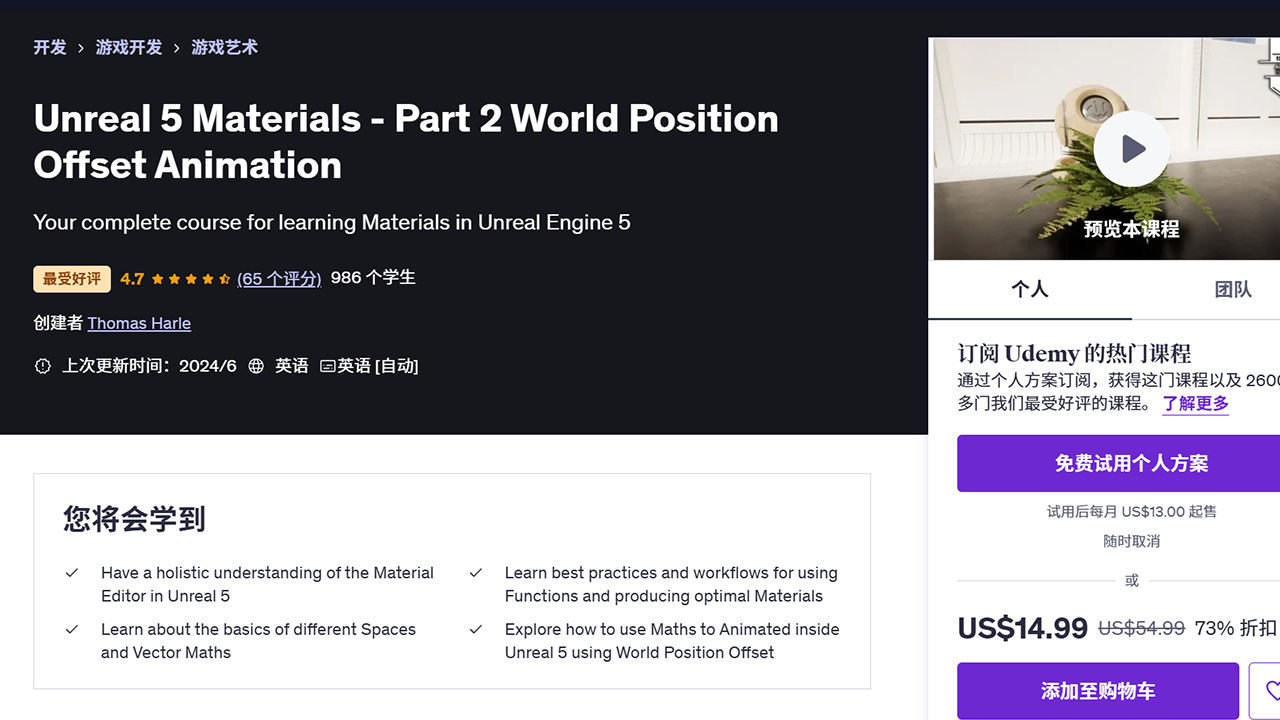Image resolution: width=1280 pixels, height=720 pixels.
Task: Open Thomas Harle's instructor profile
Action: [139, 323]
